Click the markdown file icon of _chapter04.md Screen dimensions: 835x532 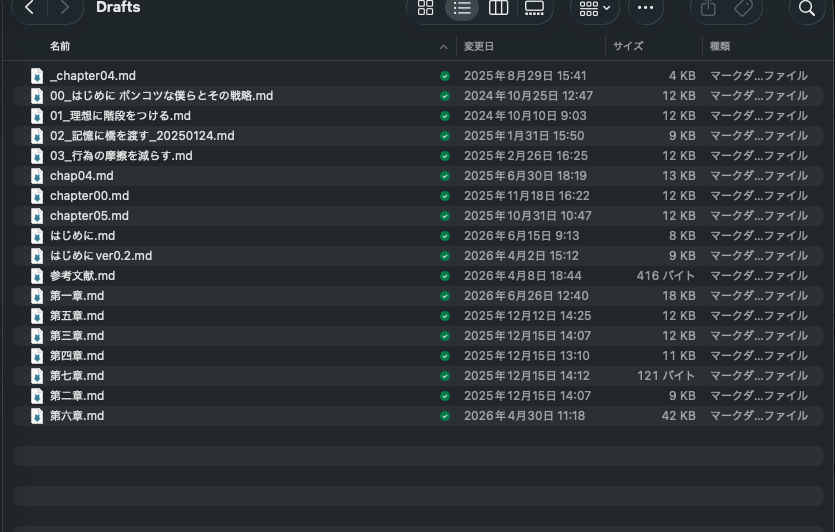point(37,76)
